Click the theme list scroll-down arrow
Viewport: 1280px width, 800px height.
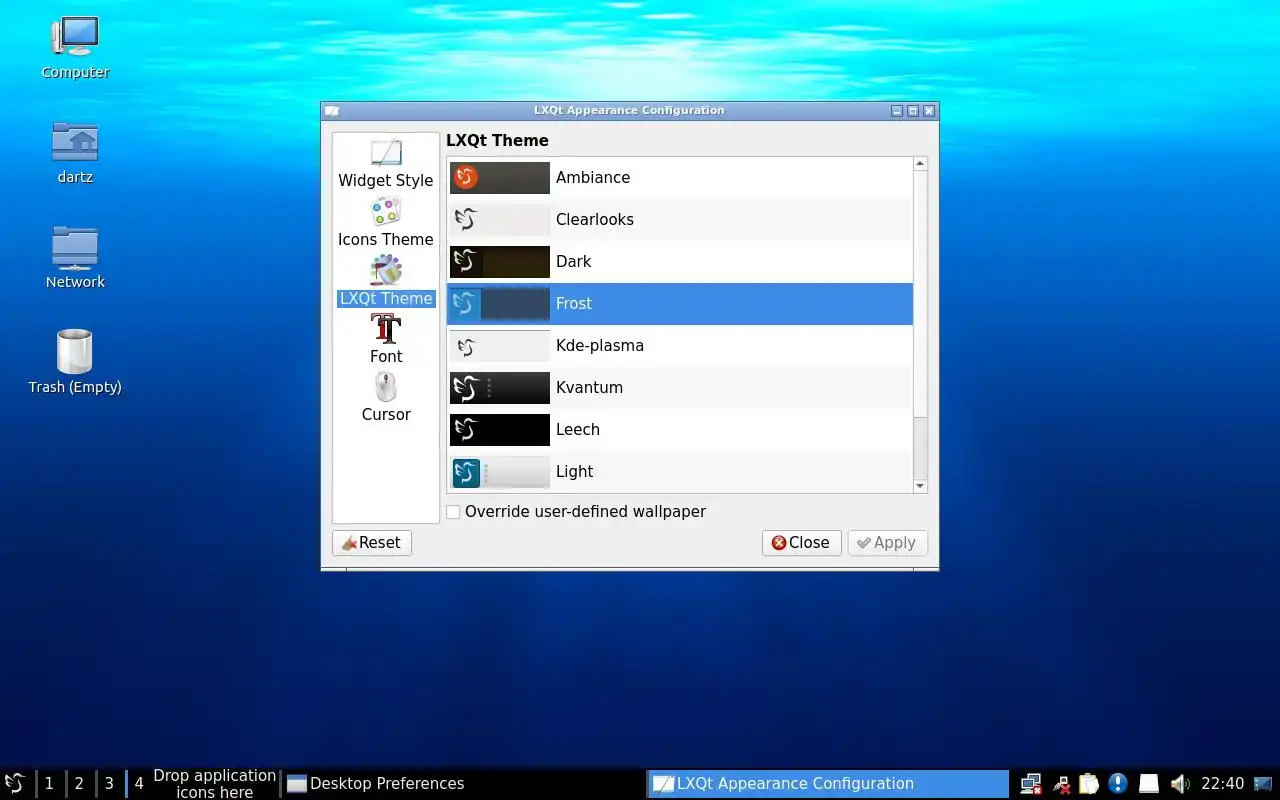[921, 486]
